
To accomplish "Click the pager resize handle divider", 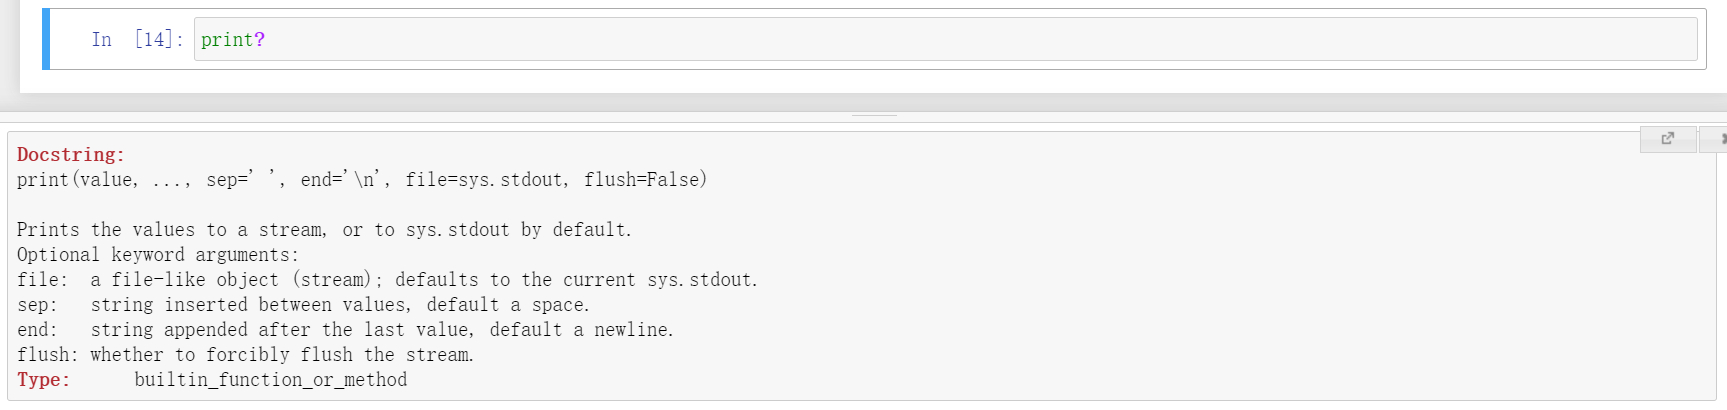I will [x=874, y=116].
